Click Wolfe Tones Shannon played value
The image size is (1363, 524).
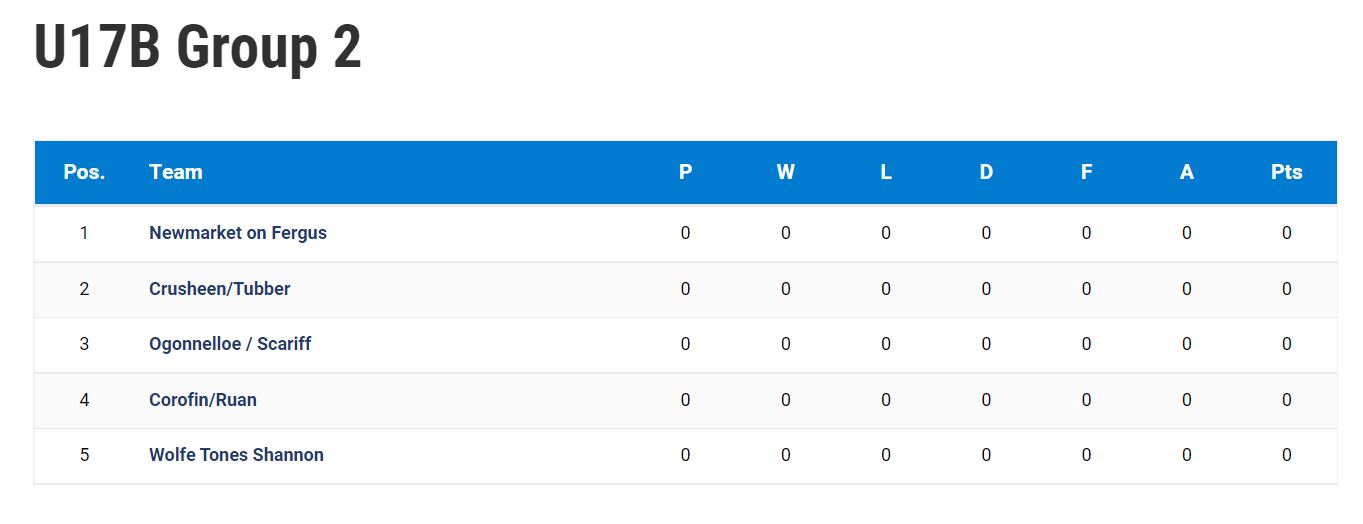(x=685, y=455)
